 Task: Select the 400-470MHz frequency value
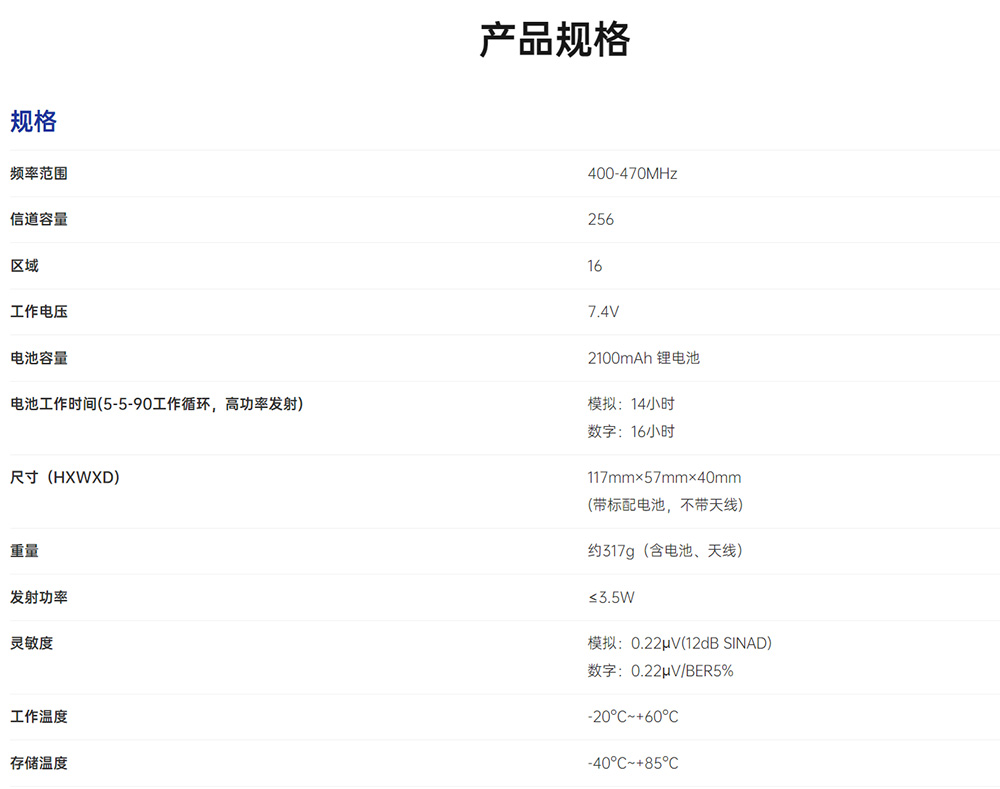pyautogui.click(x=632, y=174)
